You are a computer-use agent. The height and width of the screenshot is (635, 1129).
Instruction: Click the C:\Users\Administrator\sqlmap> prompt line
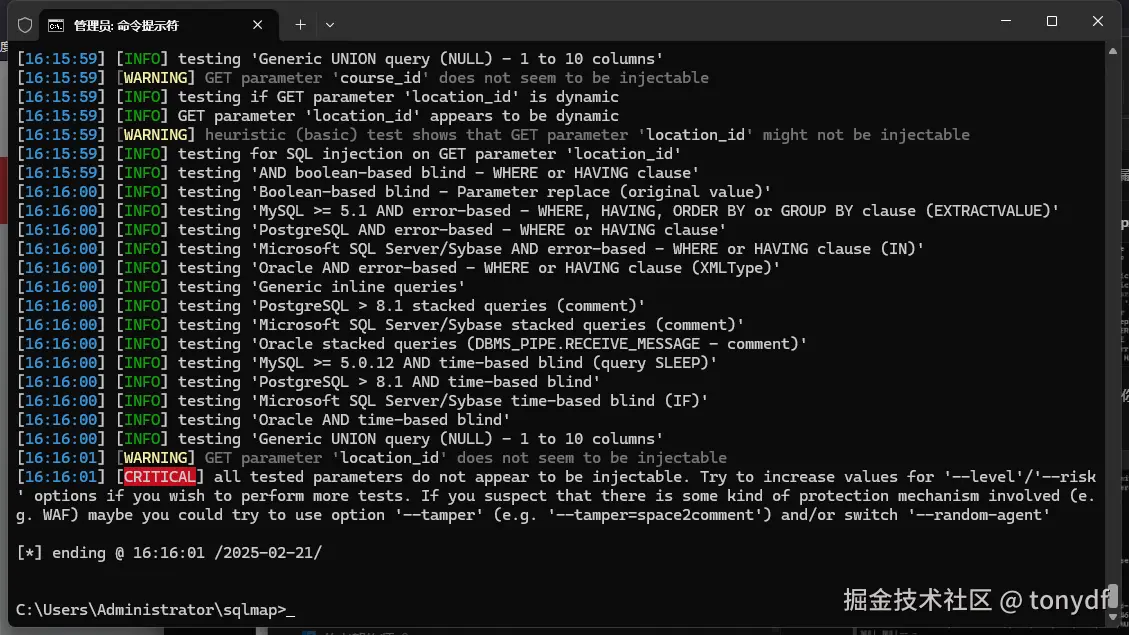pos(155,610)
